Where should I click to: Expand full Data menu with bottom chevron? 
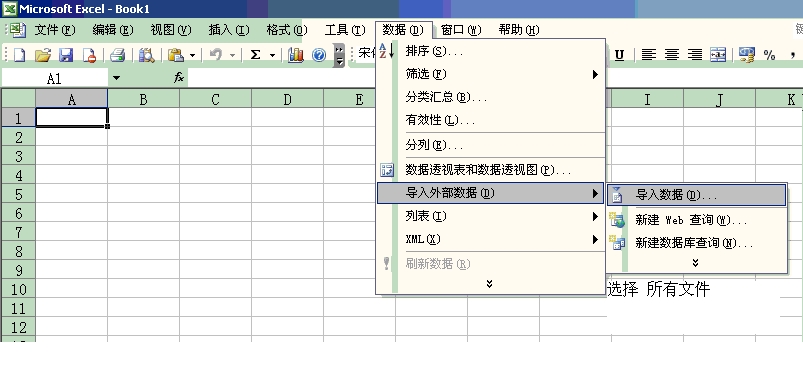(489, 283)
